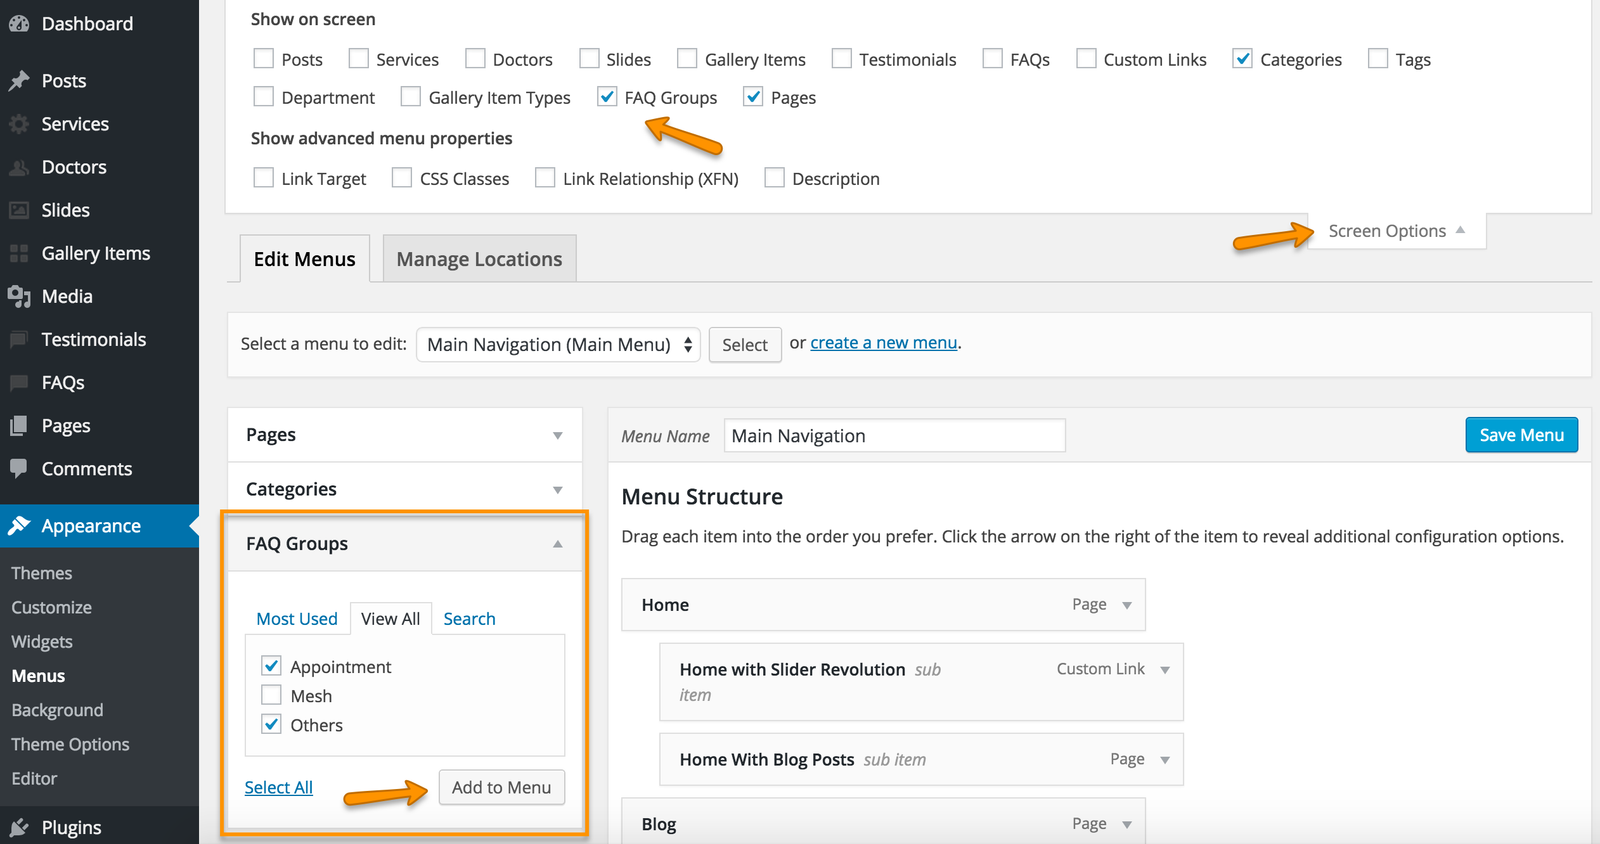Click Add to Menu button
The width and height of the screenshot is (1600, 844).
point(501,787)
